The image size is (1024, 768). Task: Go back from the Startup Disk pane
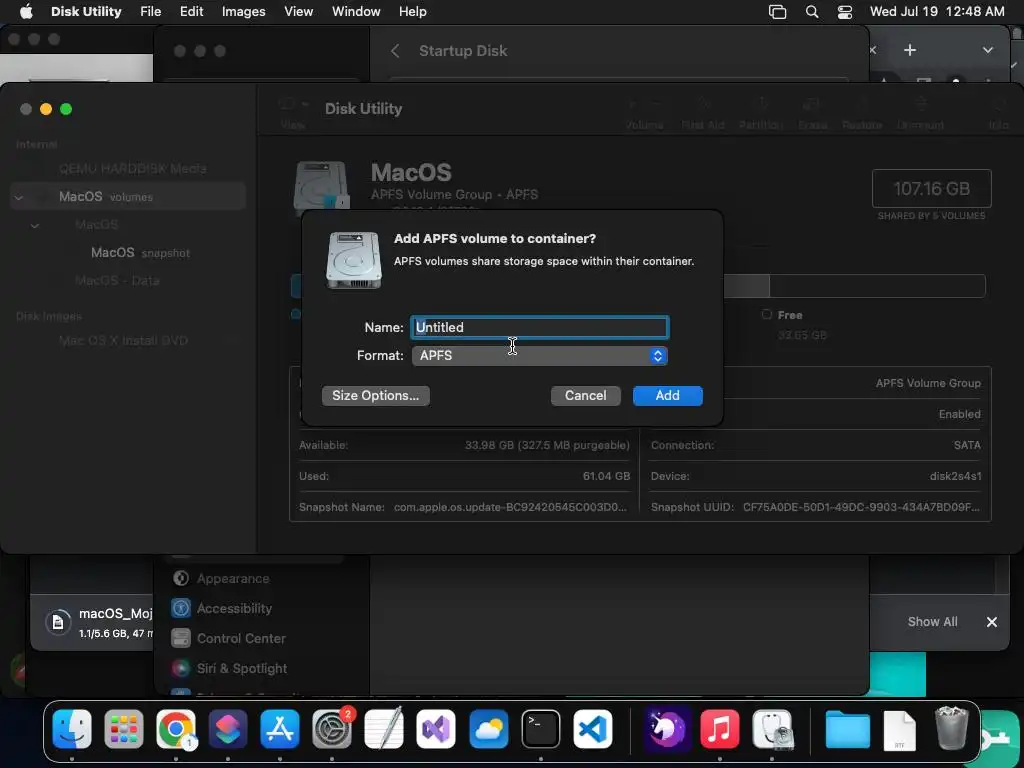[x=394, y=51]
